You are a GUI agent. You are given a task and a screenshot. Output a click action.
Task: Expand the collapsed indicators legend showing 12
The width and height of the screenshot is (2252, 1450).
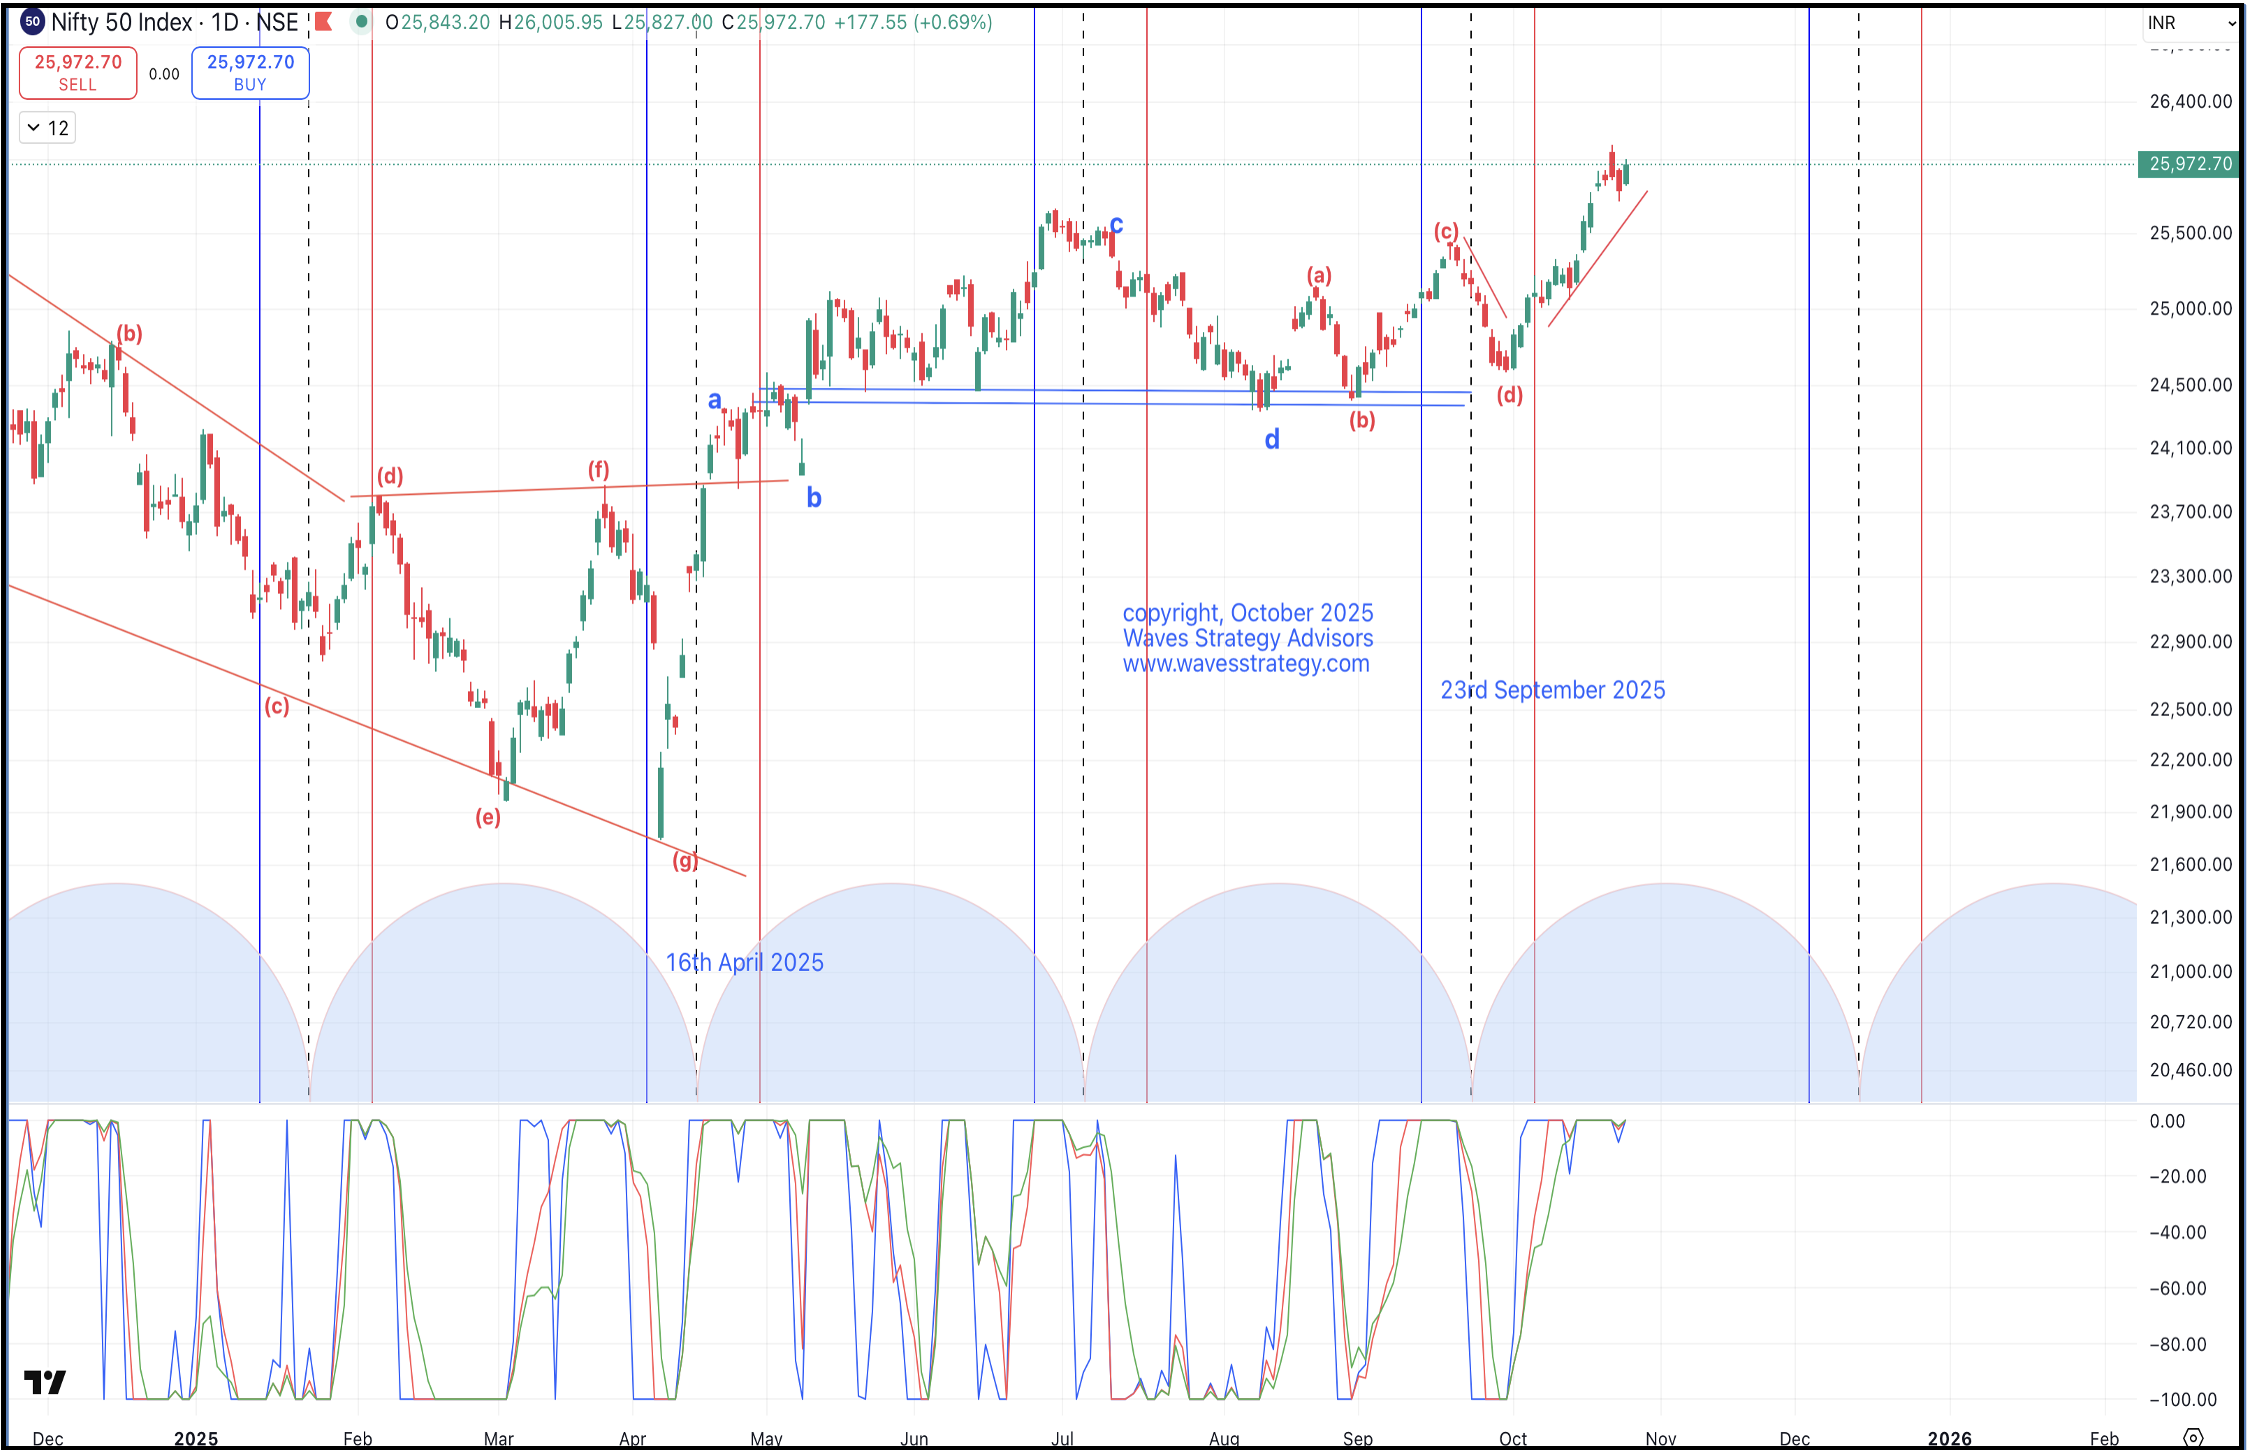[x=48, y=128]
